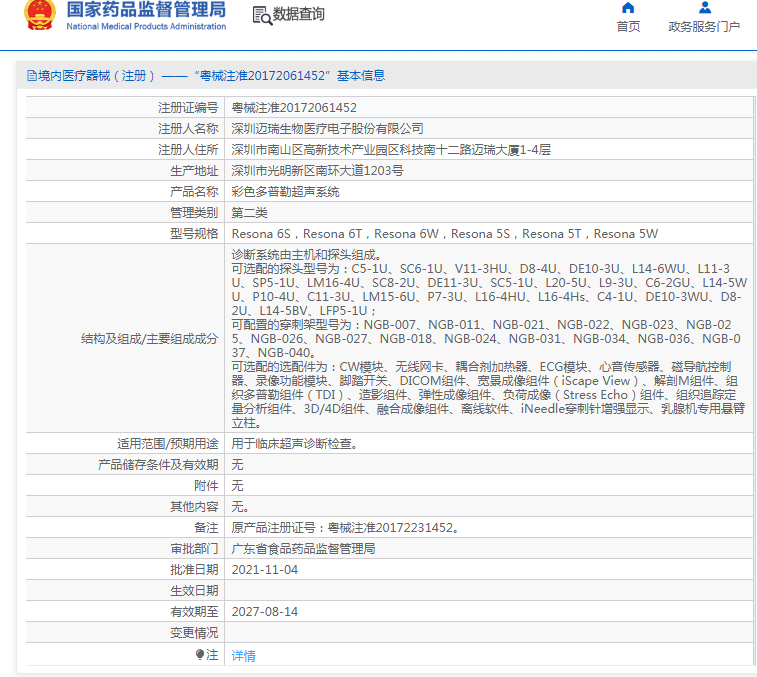Click the 附件 row label

click(206, 486)
